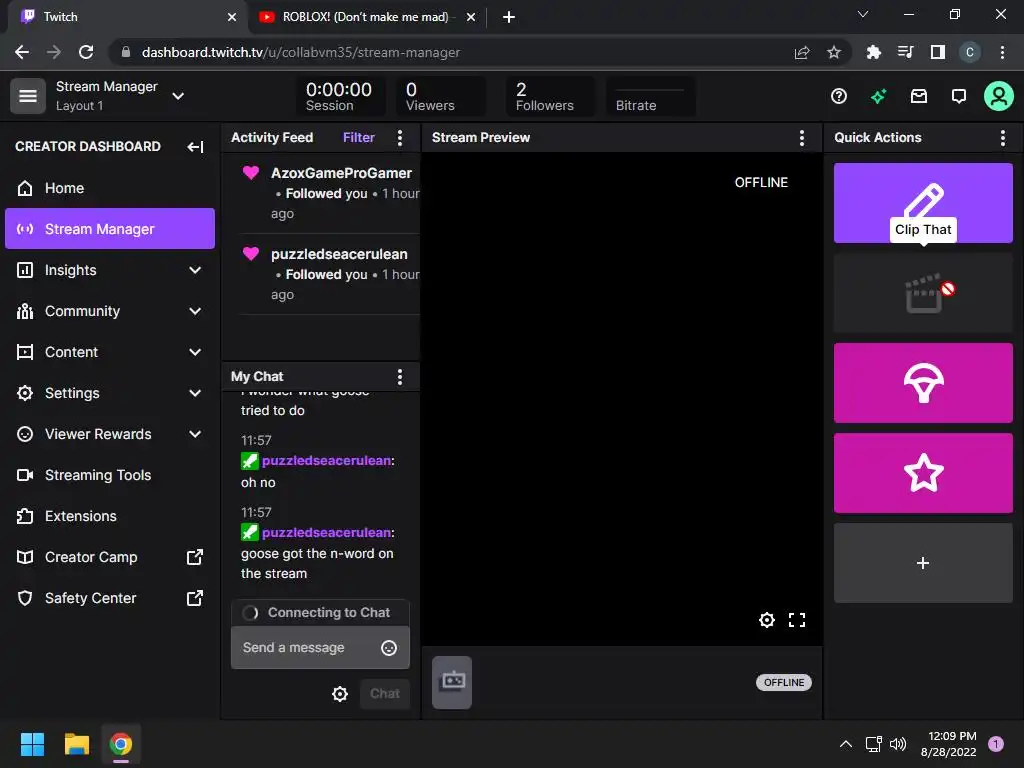
Task: Click the disabled clapperboard quick action tile
Action: coord(923,293)
